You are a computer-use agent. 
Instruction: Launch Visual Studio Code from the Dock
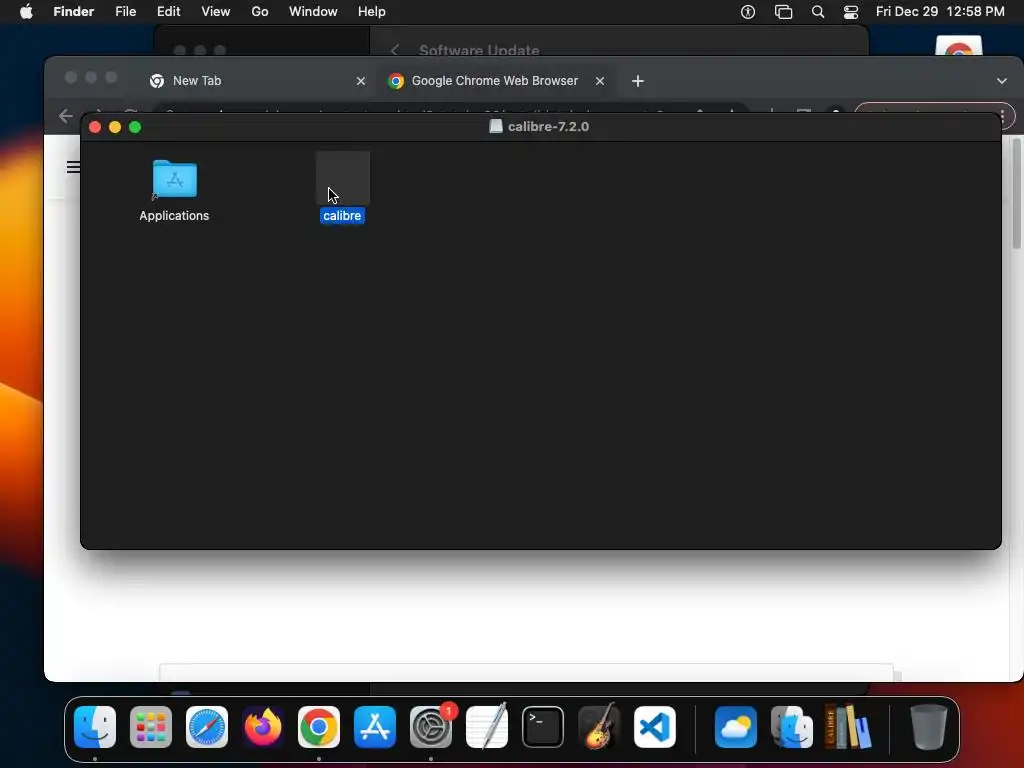[655, 727]
